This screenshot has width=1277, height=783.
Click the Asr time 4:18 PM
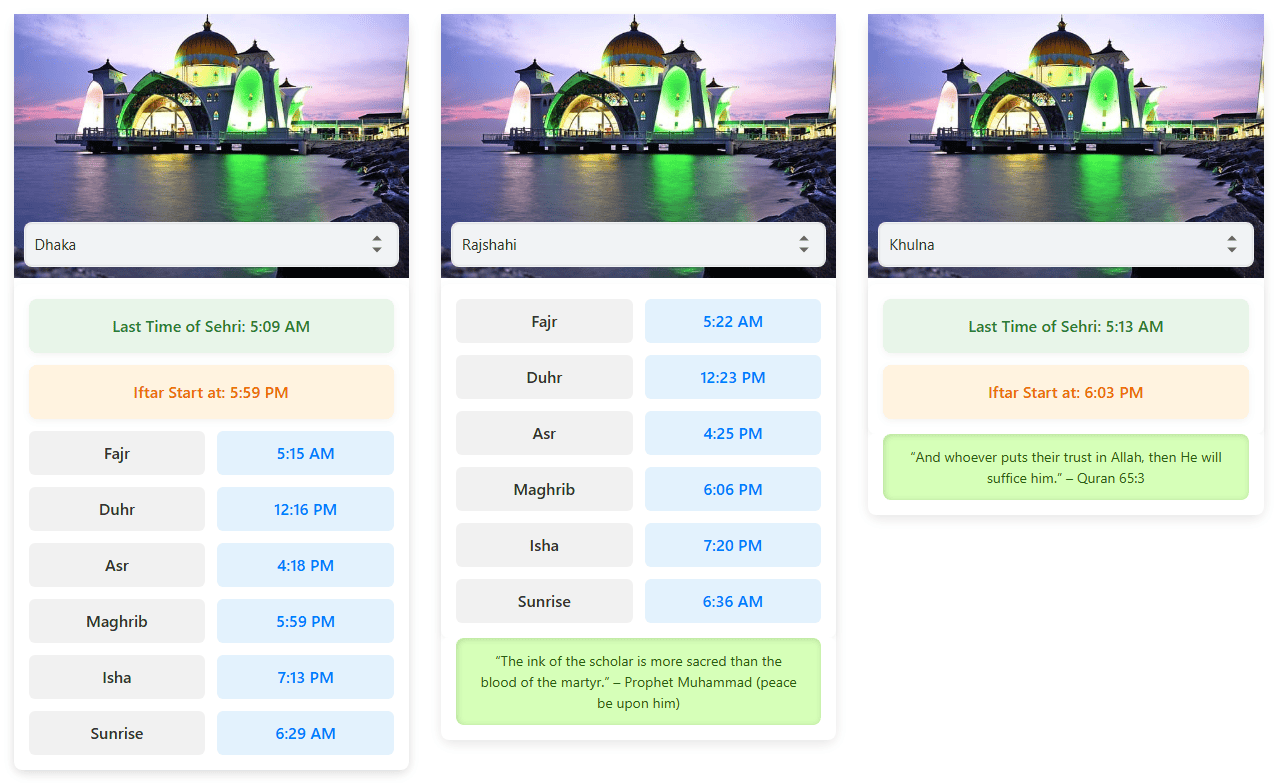[305, 565]
